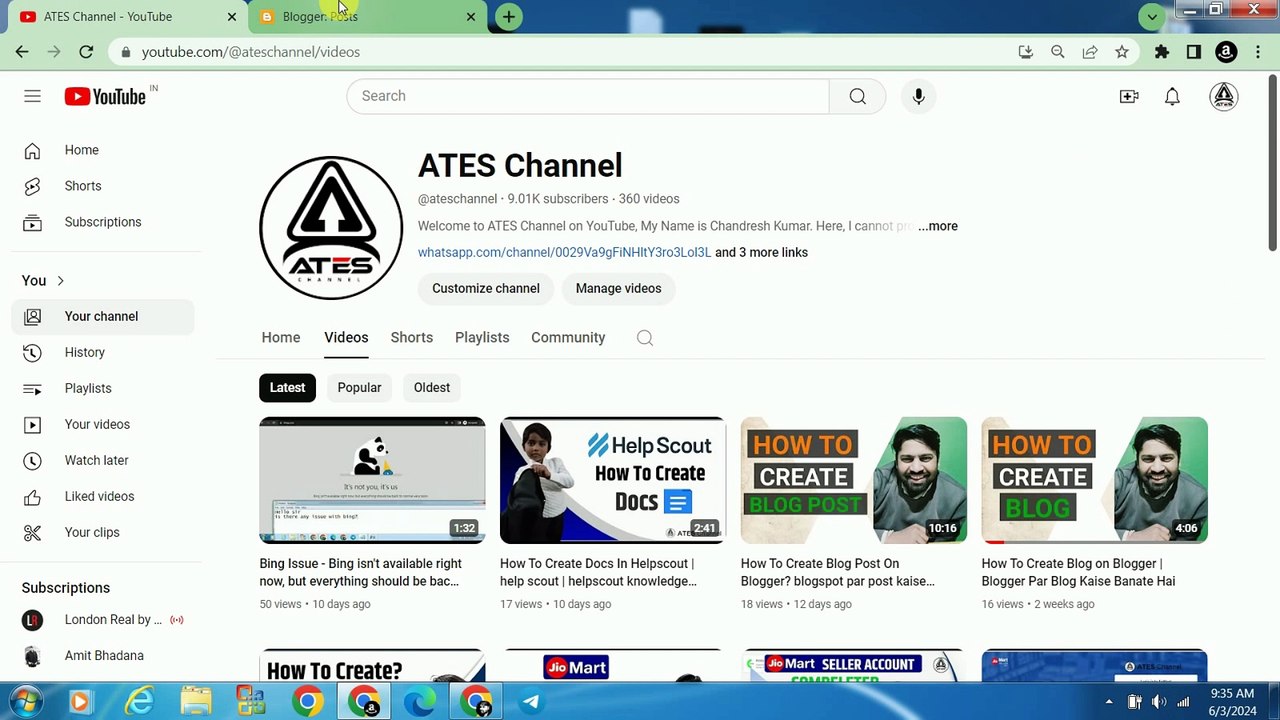
Task: Open the WhatsApp channel link
Action: pos(564,253)
